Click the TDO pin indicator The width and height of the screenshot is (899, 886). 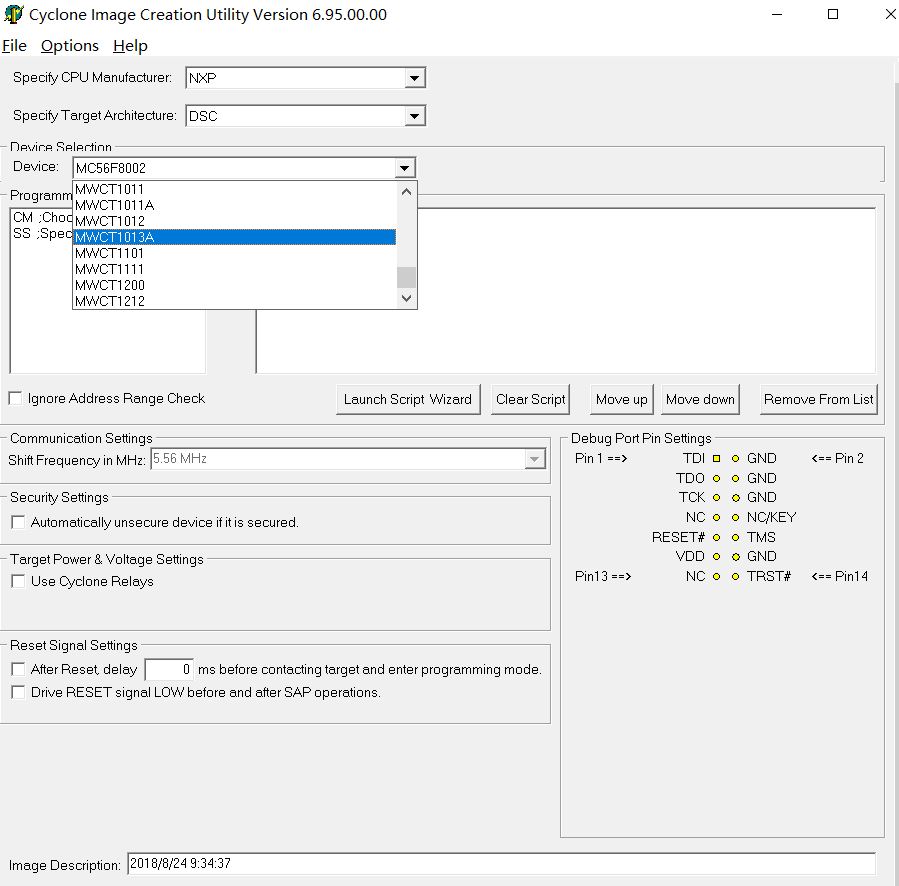click(716, 478)
